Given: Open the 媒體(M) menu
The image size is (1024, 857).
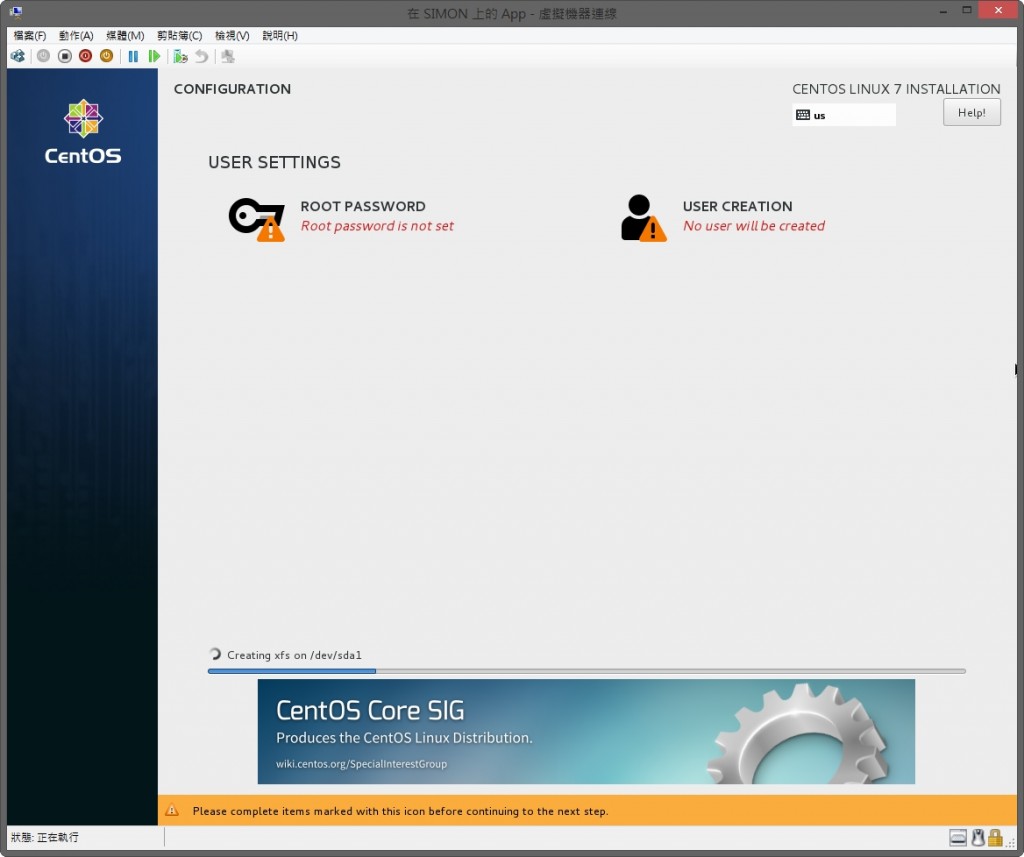Looking at the screenshot, I should pyautogui.click(x=125, y=35).
